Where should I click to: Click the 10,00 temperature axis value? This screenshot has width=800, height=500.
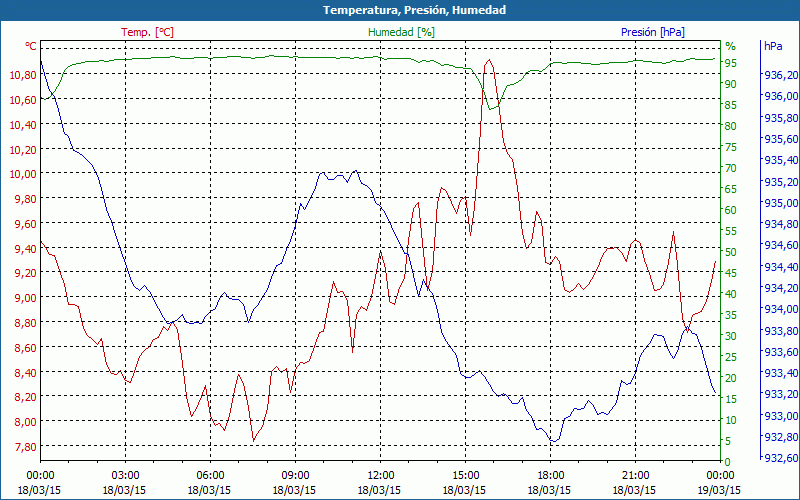pyautogui.click(x=23, y=174)
